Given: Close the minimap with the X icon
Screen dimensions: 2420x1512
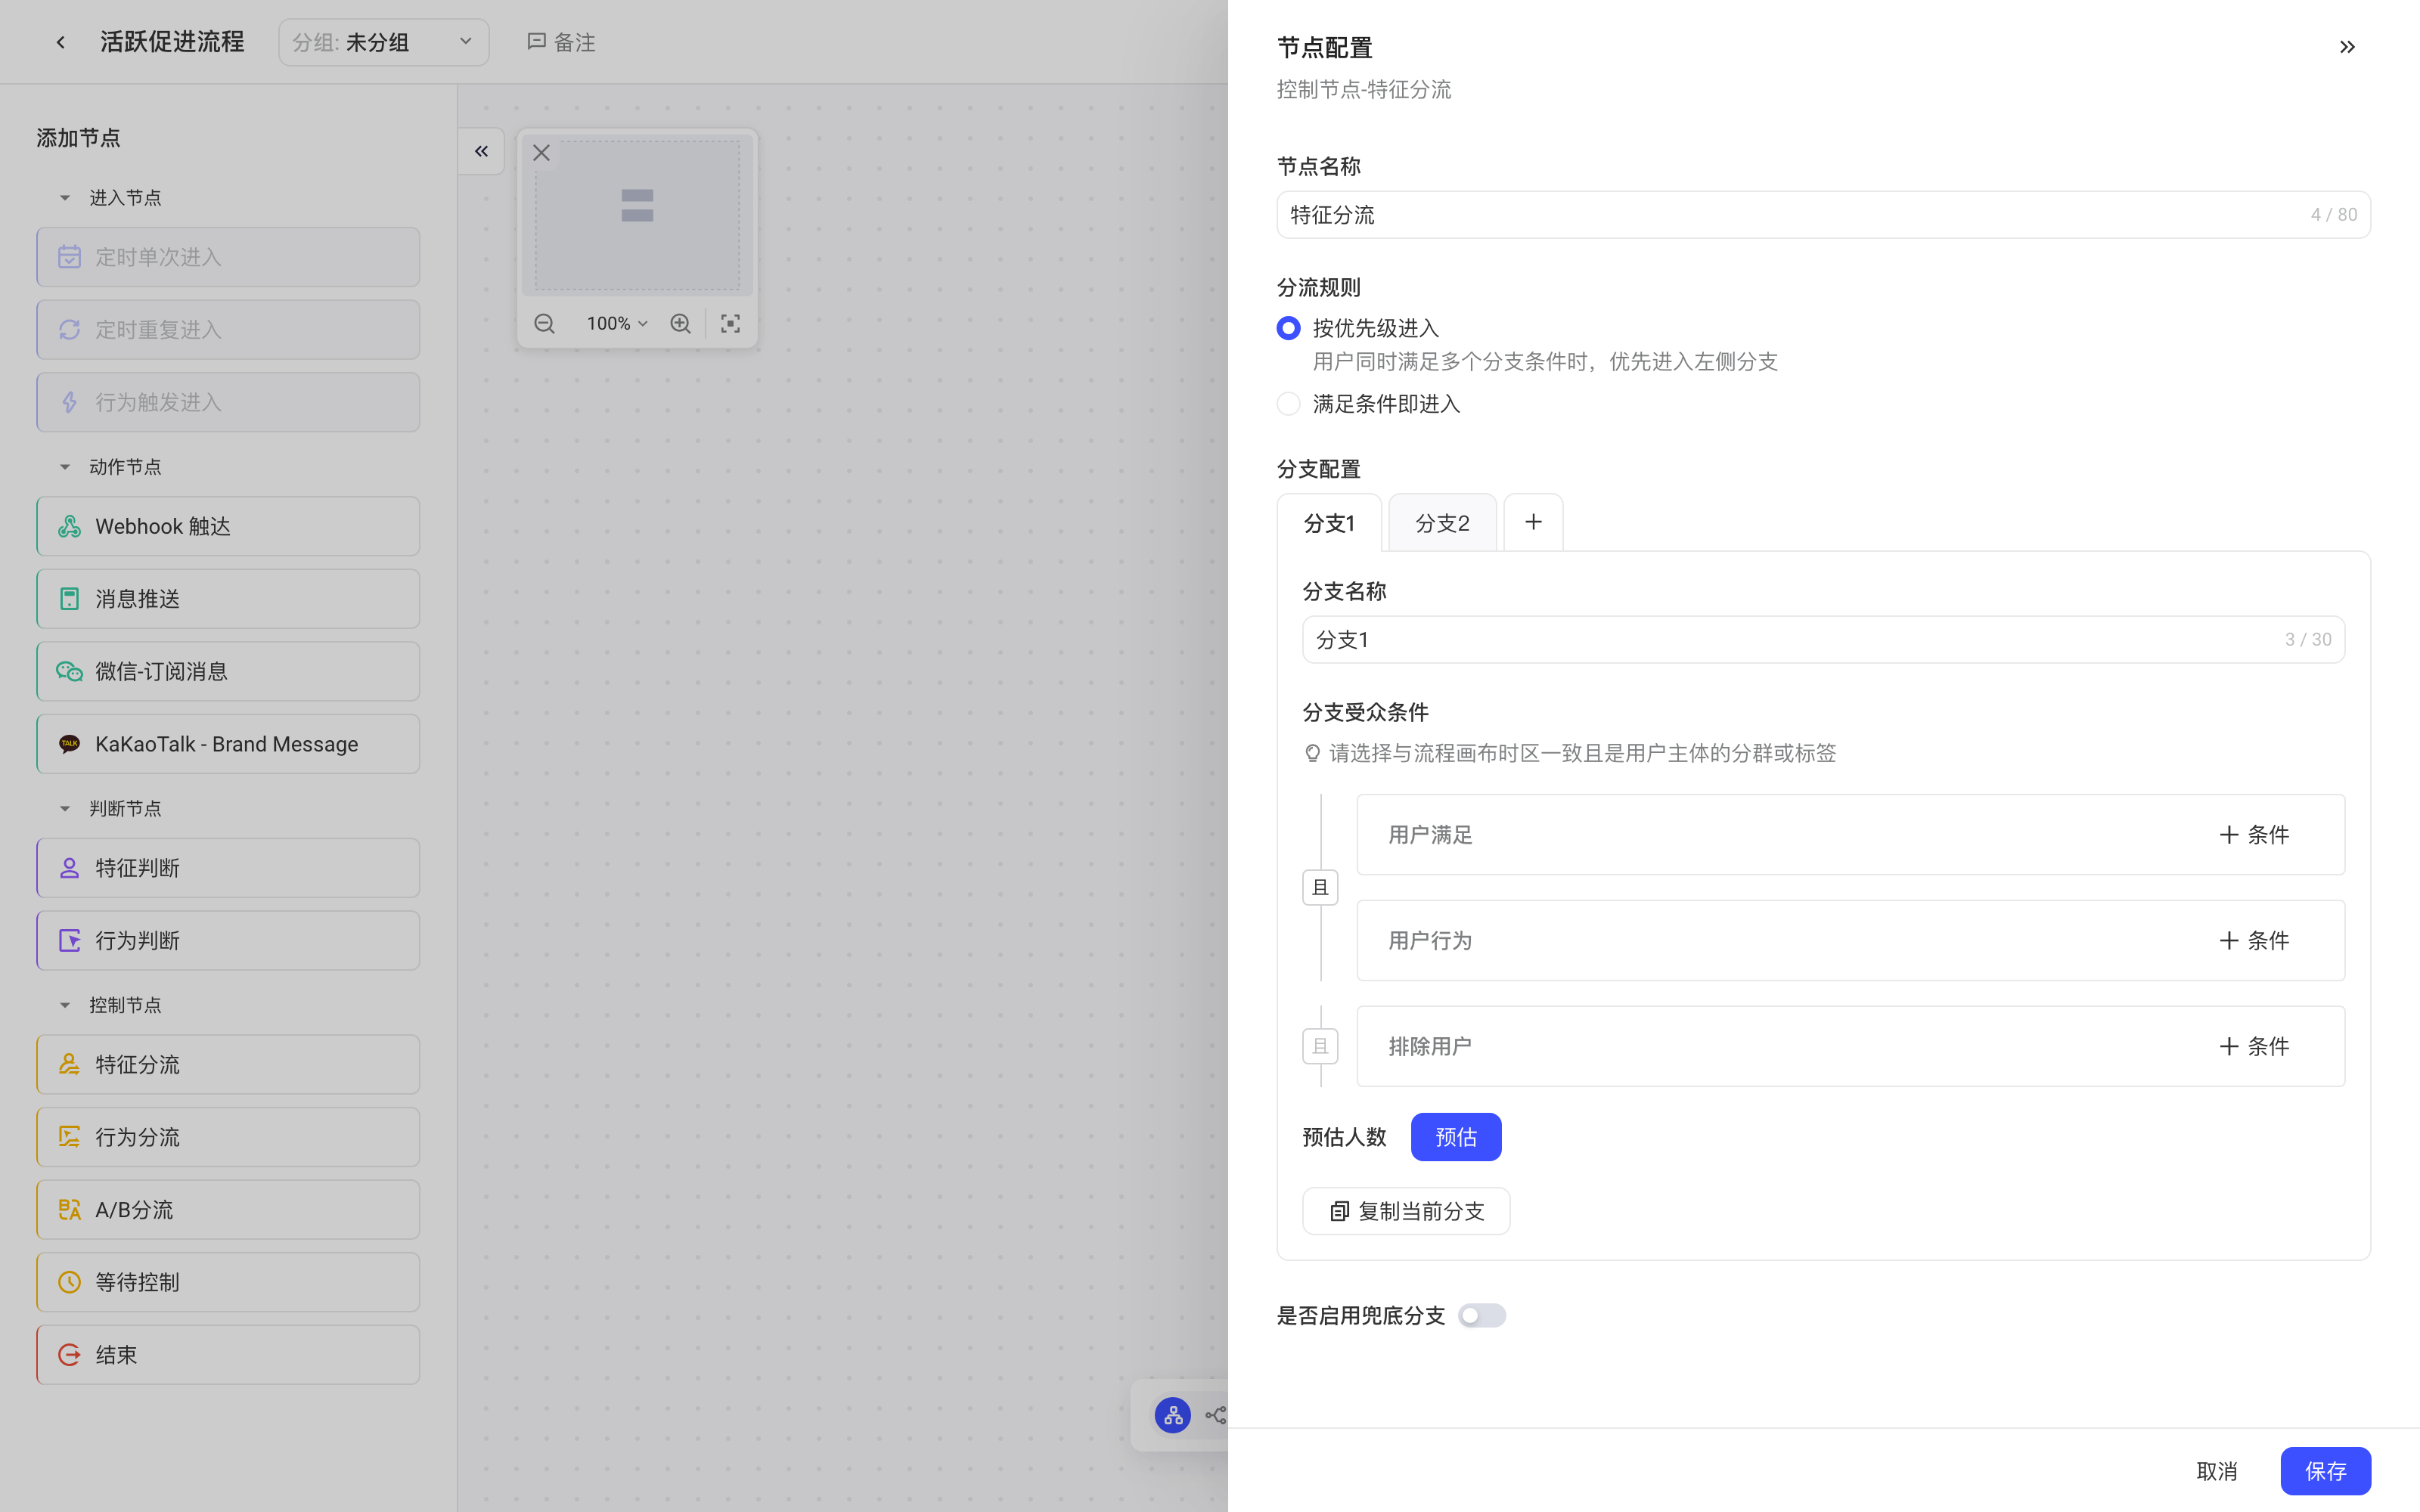Looking at the screenshot, I should [x=541, y=153].
